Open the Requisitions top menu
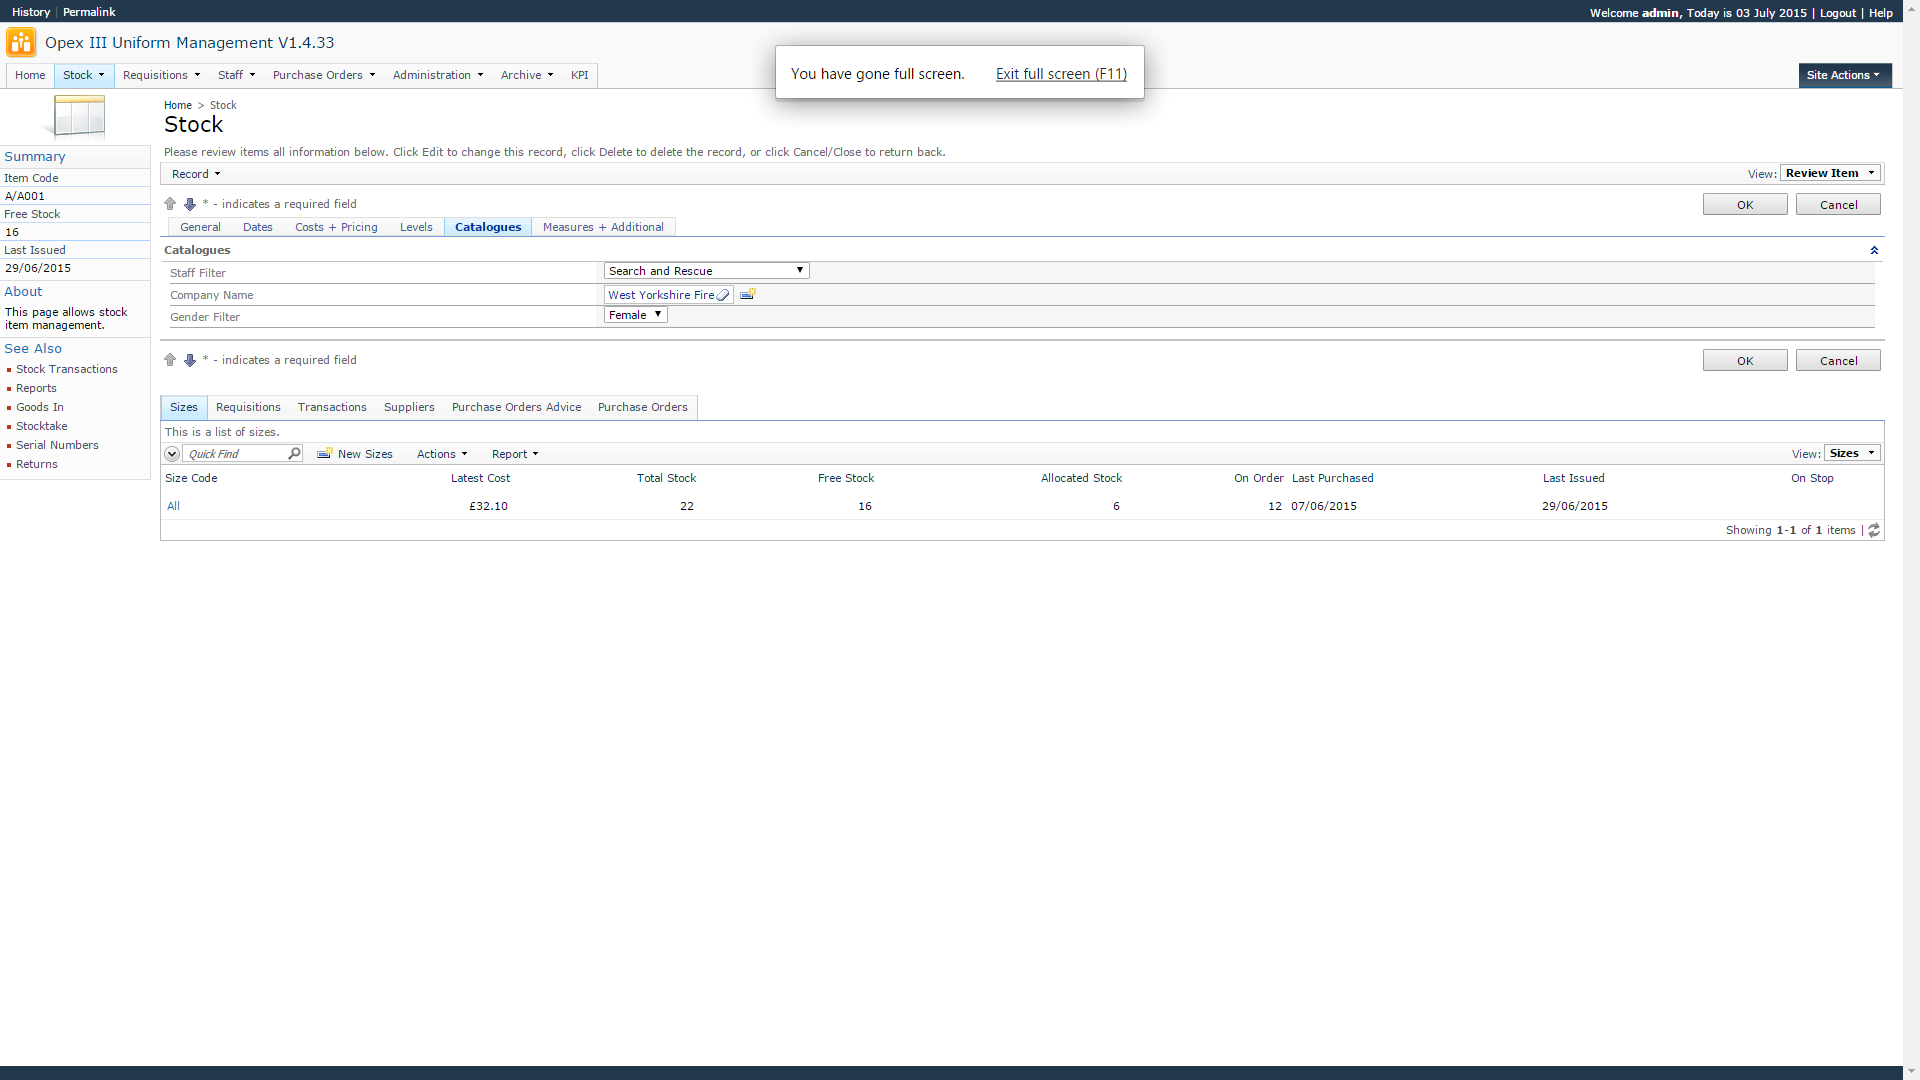The height and width of the screenshot is (1080, 1920). (161, 75)
